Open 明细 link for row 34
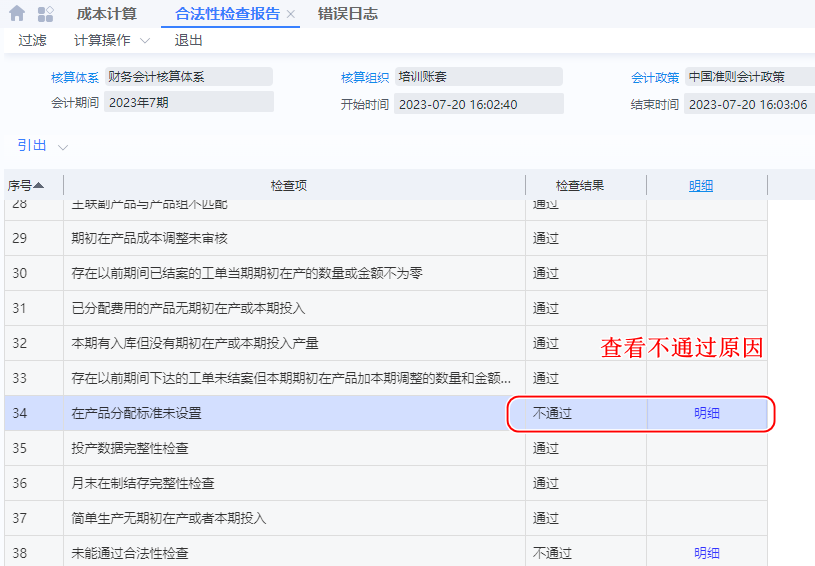The width and height of the screenshot is (815, 566). (707, 413)
